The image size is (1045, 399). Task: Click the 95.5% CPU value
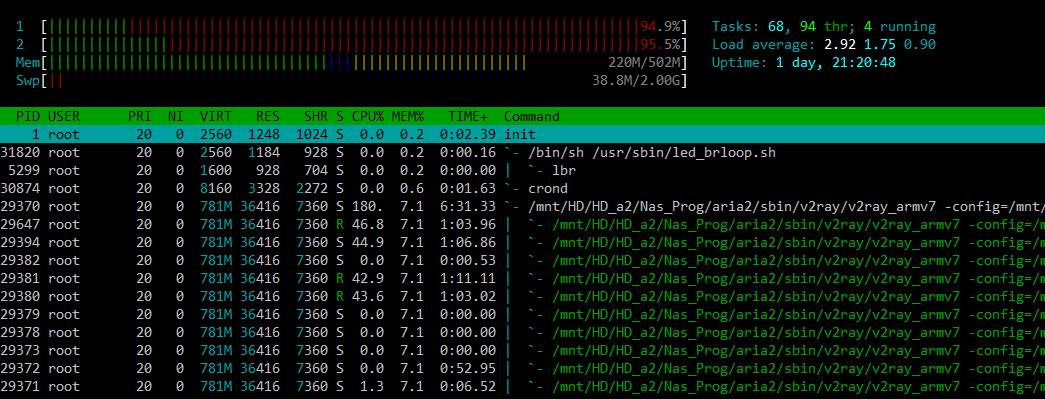tap(660, 45)
